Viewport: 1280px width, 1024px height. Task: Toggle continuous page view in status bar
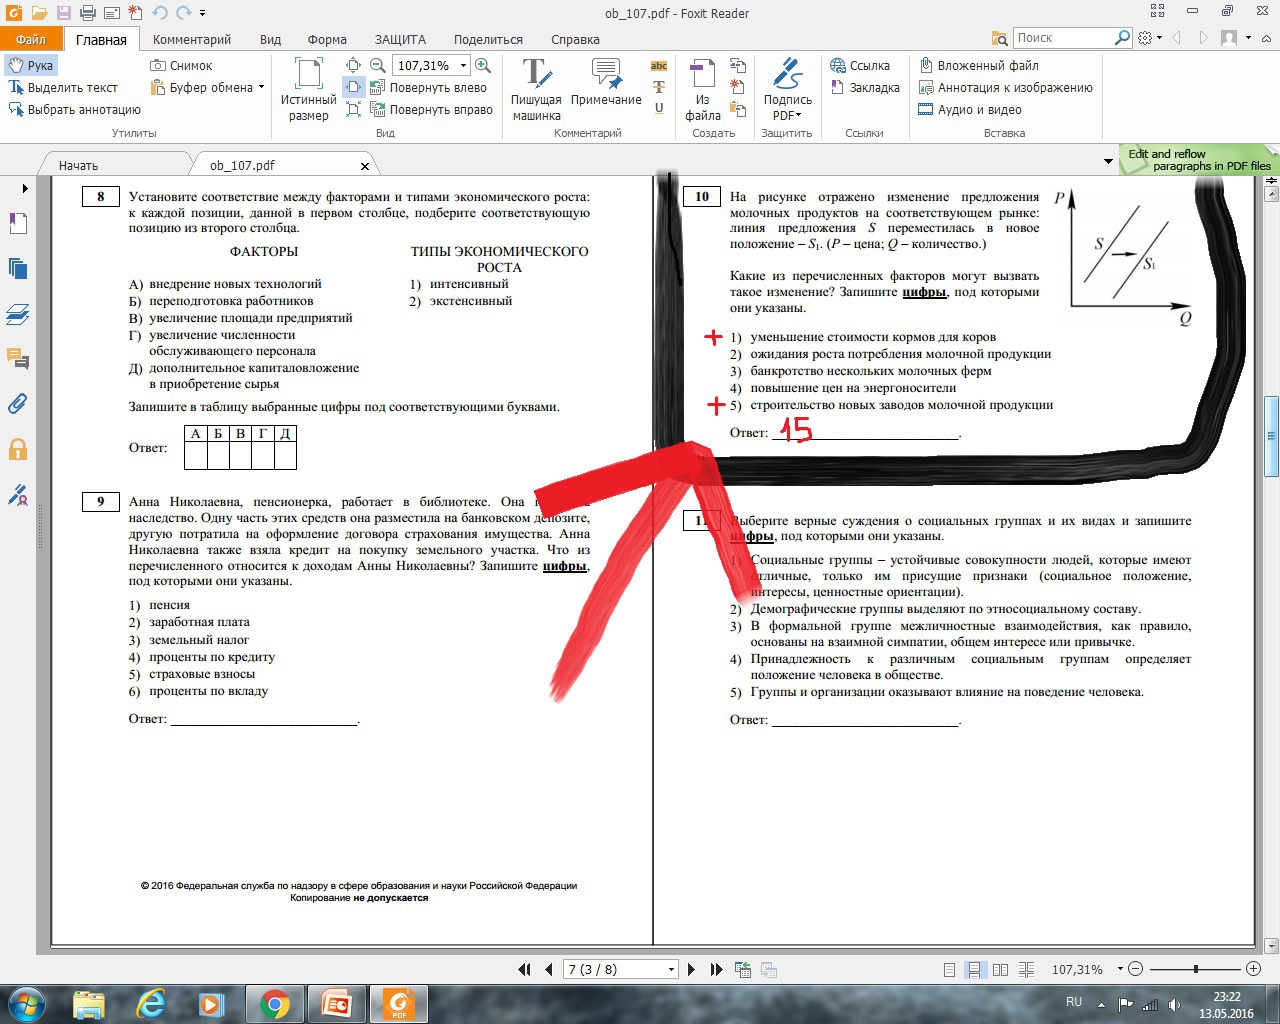point(974,969)
